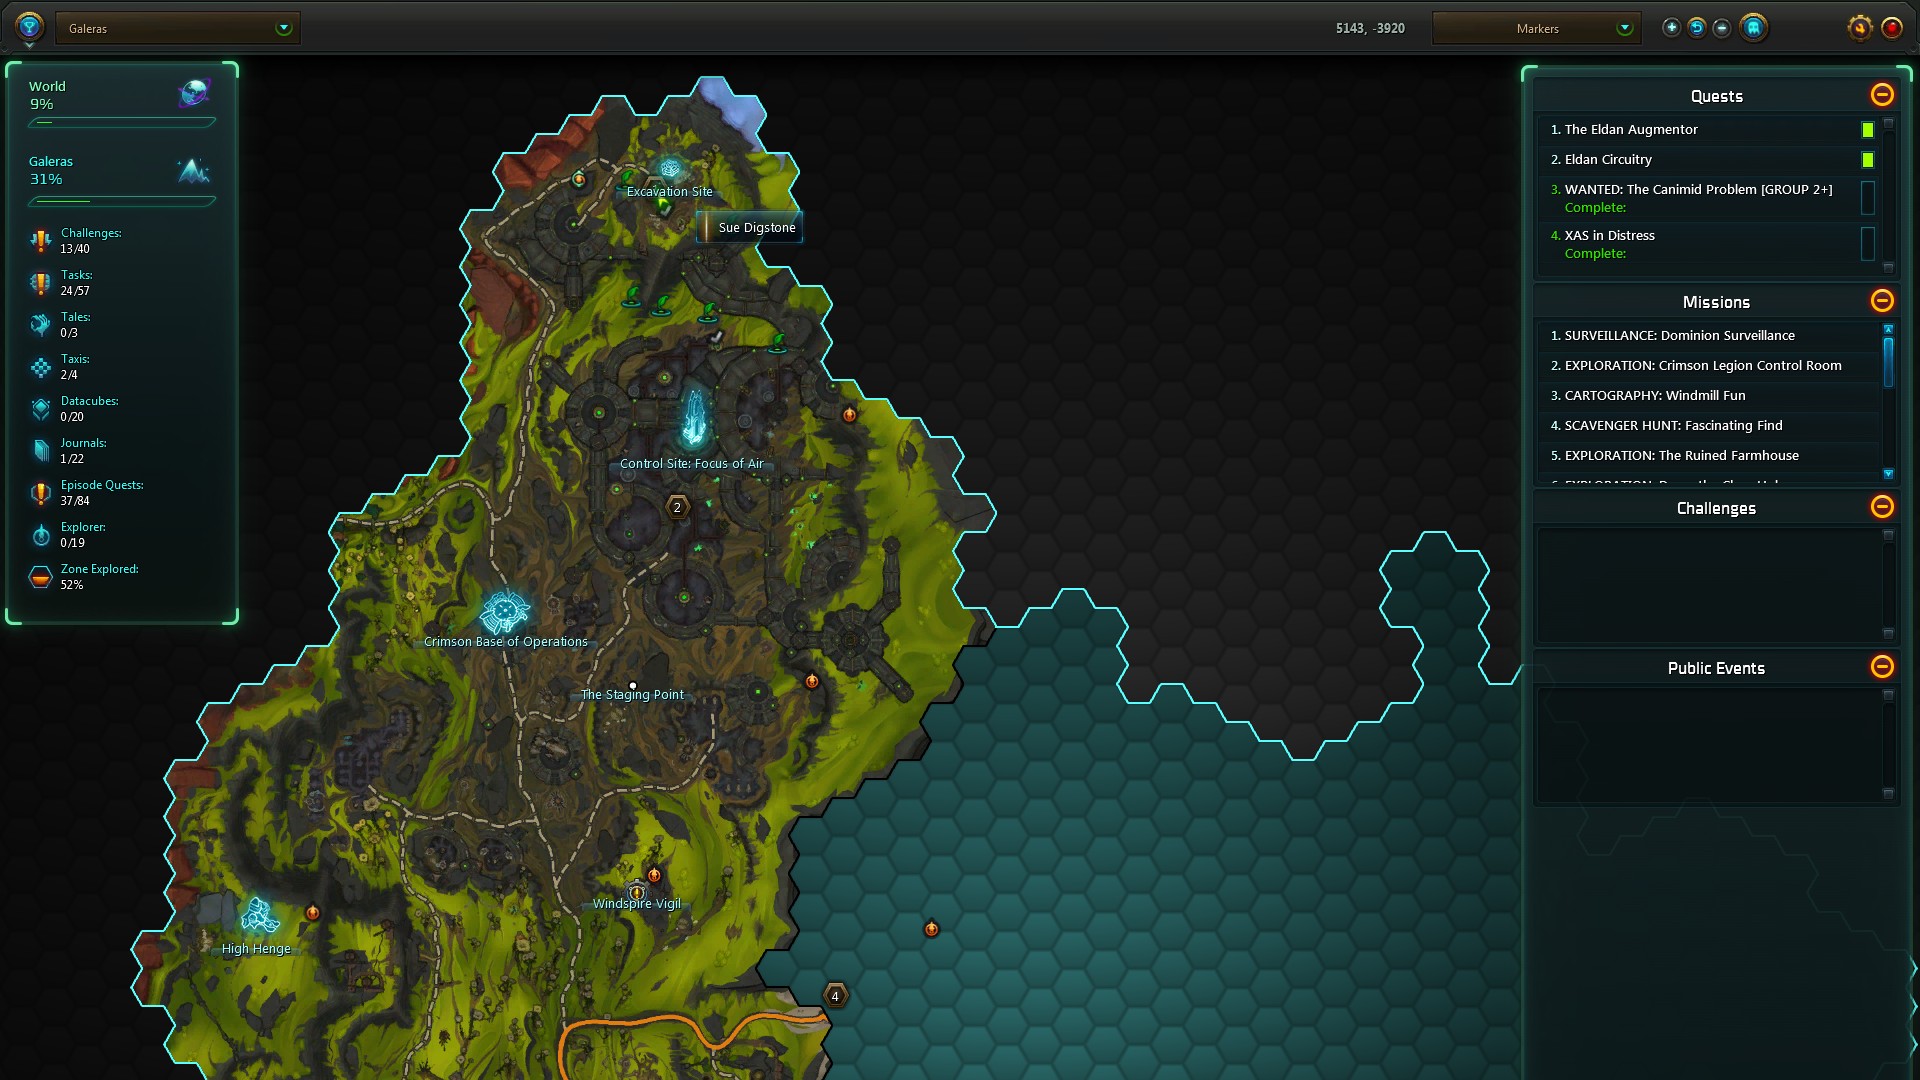This screenshot has height=1080, width=1920.
Task: Click the World 9% progress bar
Action: (x=122, y=123)
